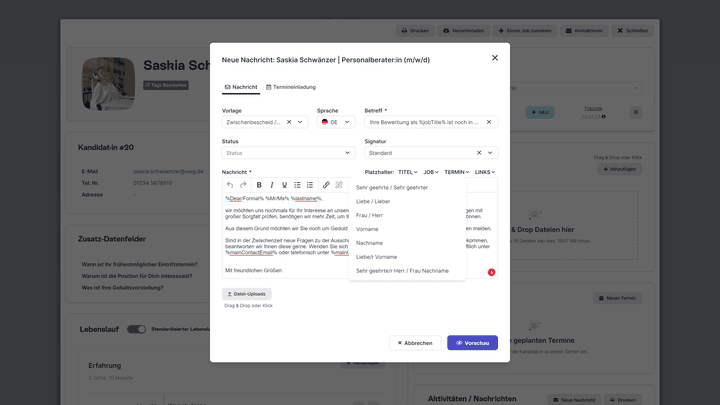Toggle bold formatting in the Nachricht editor

[259, 185]
